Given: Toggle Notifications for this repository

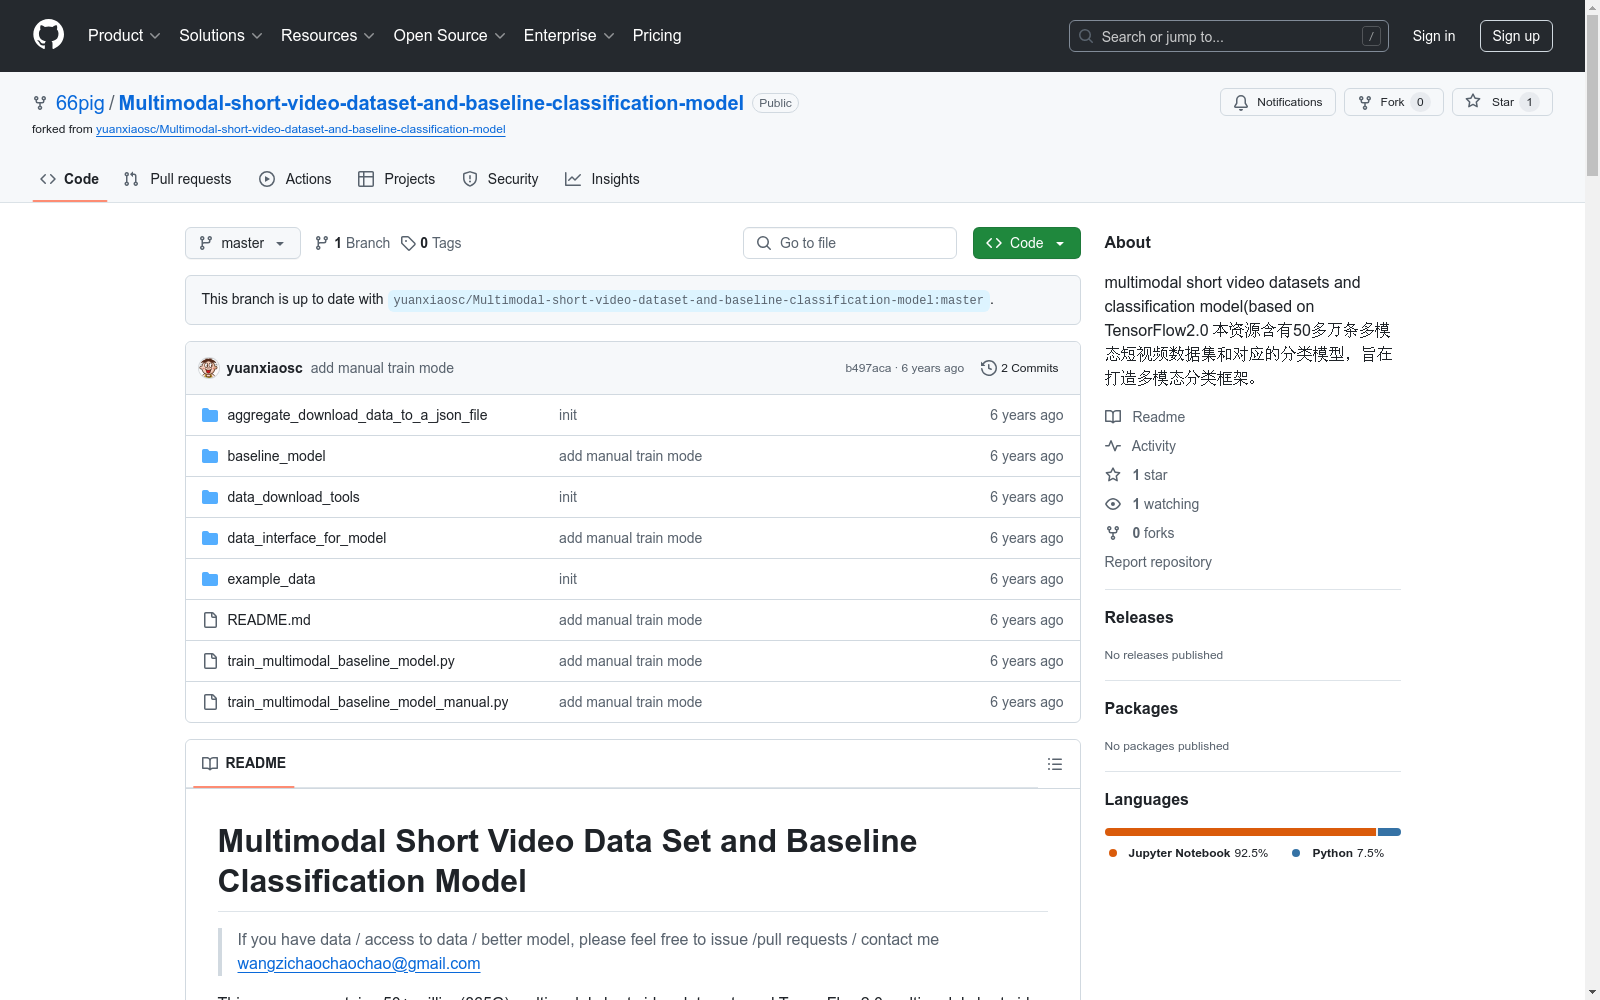Looking at the screenshot, I should [x=1278, y=102].
